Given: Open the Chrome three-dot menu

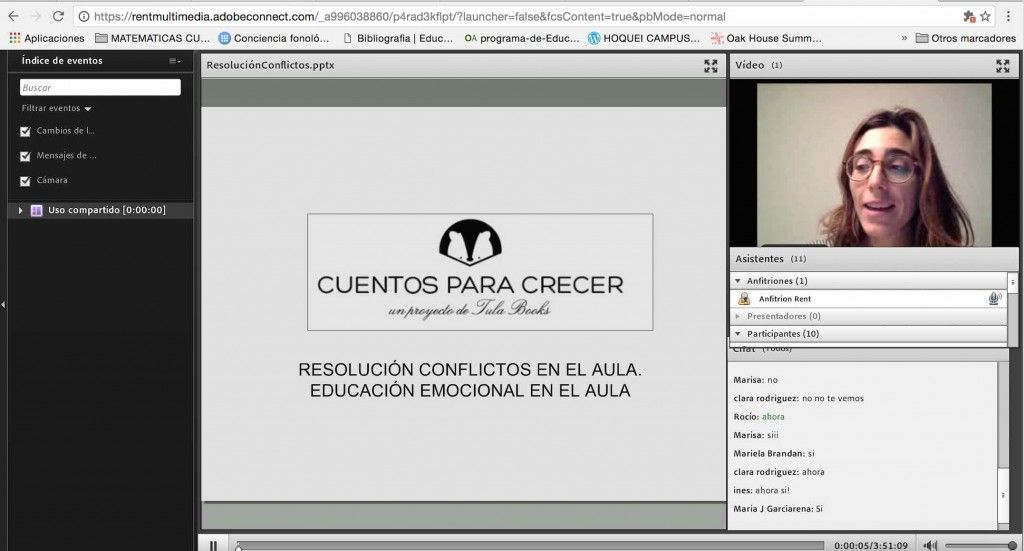Looking at the screenshot, I should click(1008, 16).
